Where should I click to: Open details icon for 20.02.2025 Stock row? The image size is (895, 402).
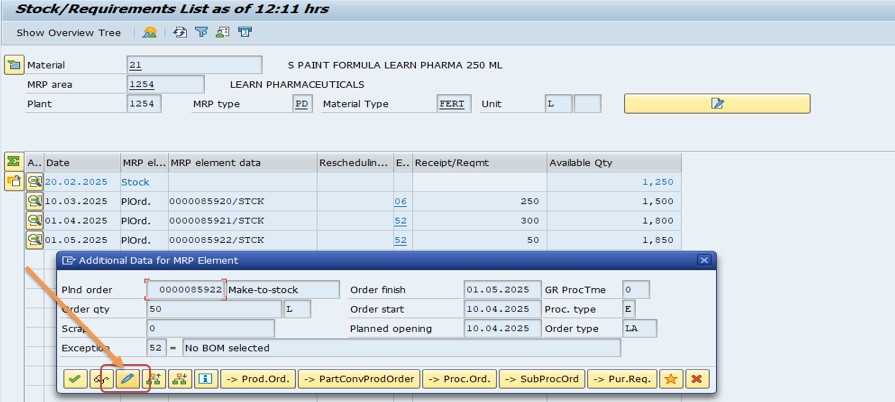pos(35,182)
